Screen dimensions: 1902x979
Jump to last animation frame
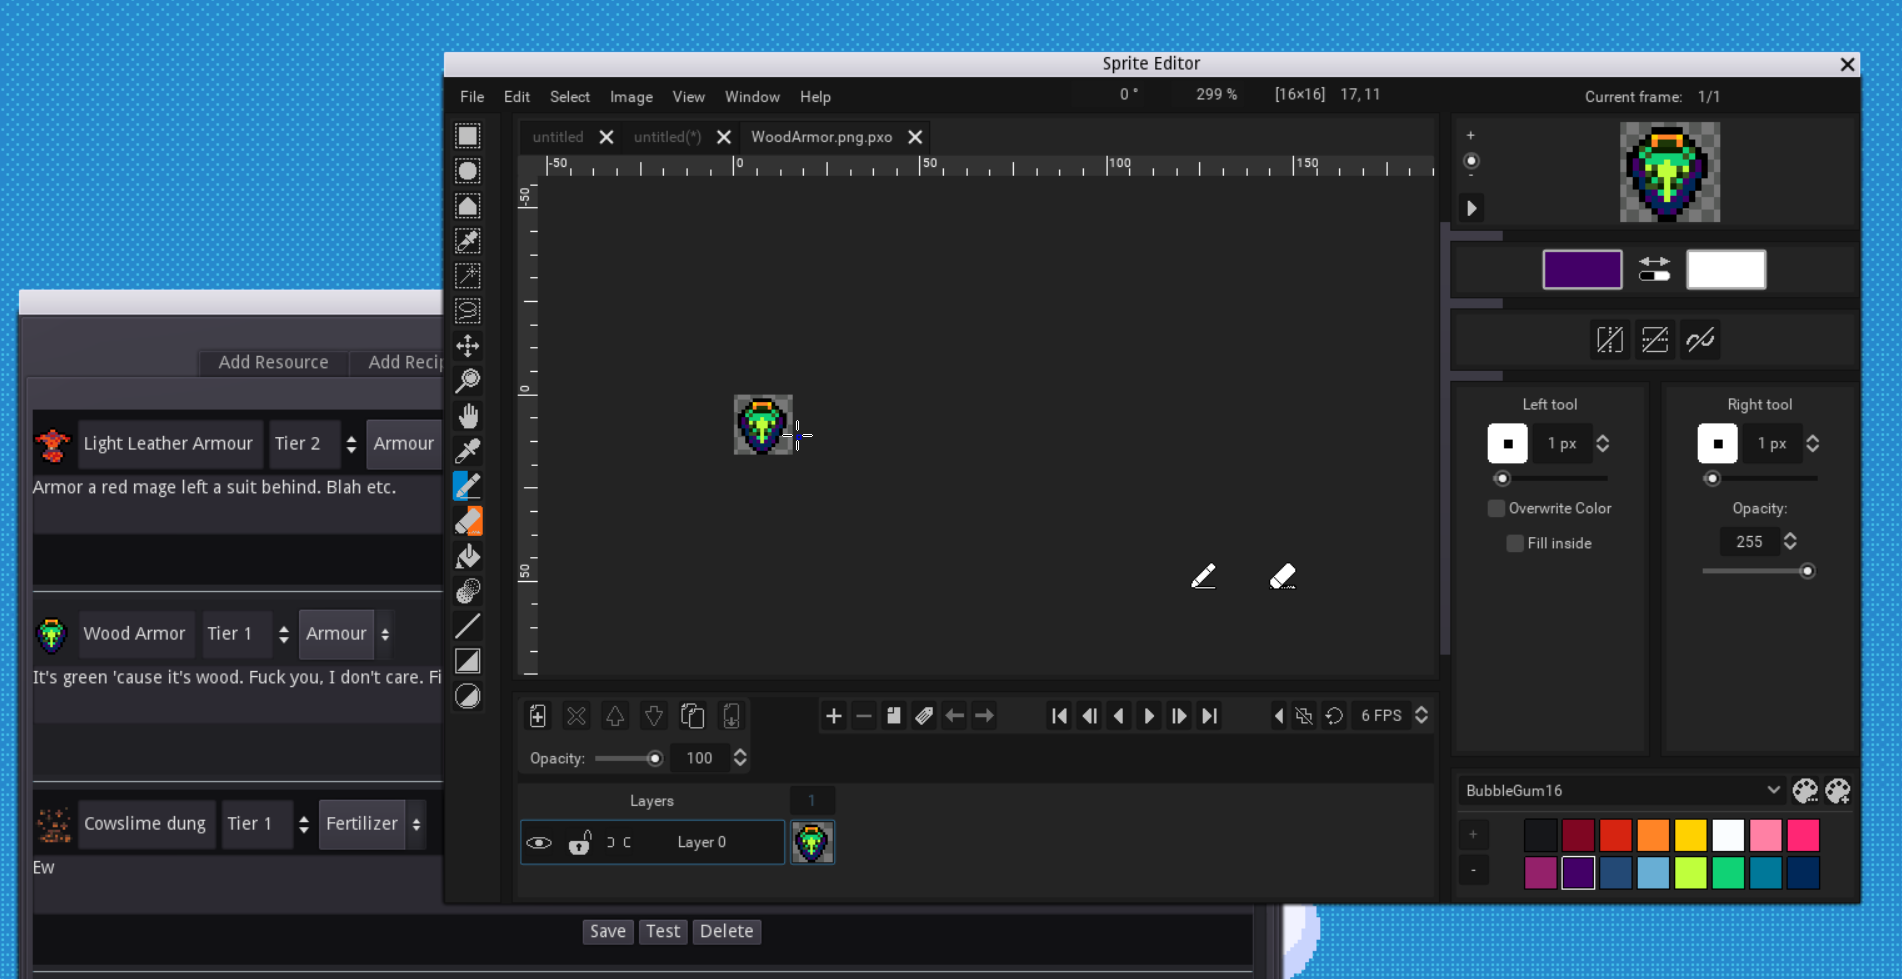pos(1209,716)
